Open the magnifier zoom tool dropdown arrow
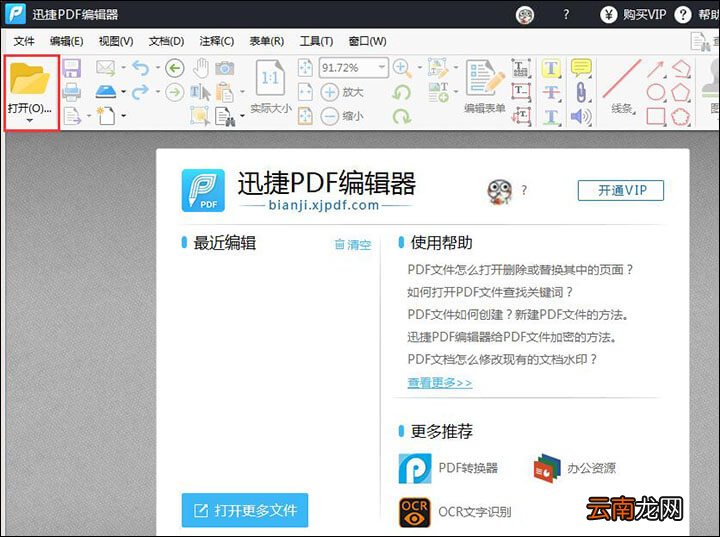This screenshot has width=720, height=537. tap(420, 68)
